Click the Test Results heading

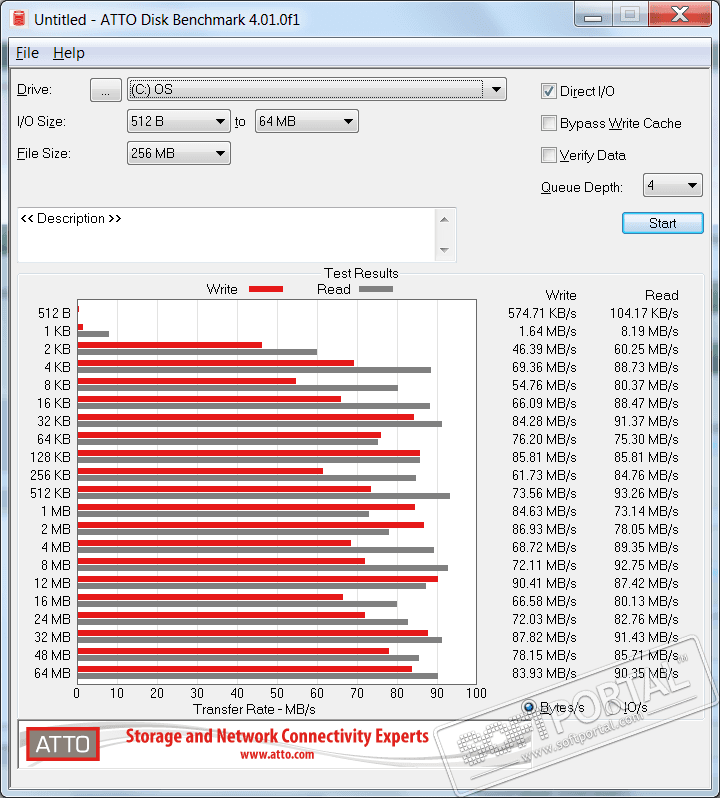tap(361, 273)
